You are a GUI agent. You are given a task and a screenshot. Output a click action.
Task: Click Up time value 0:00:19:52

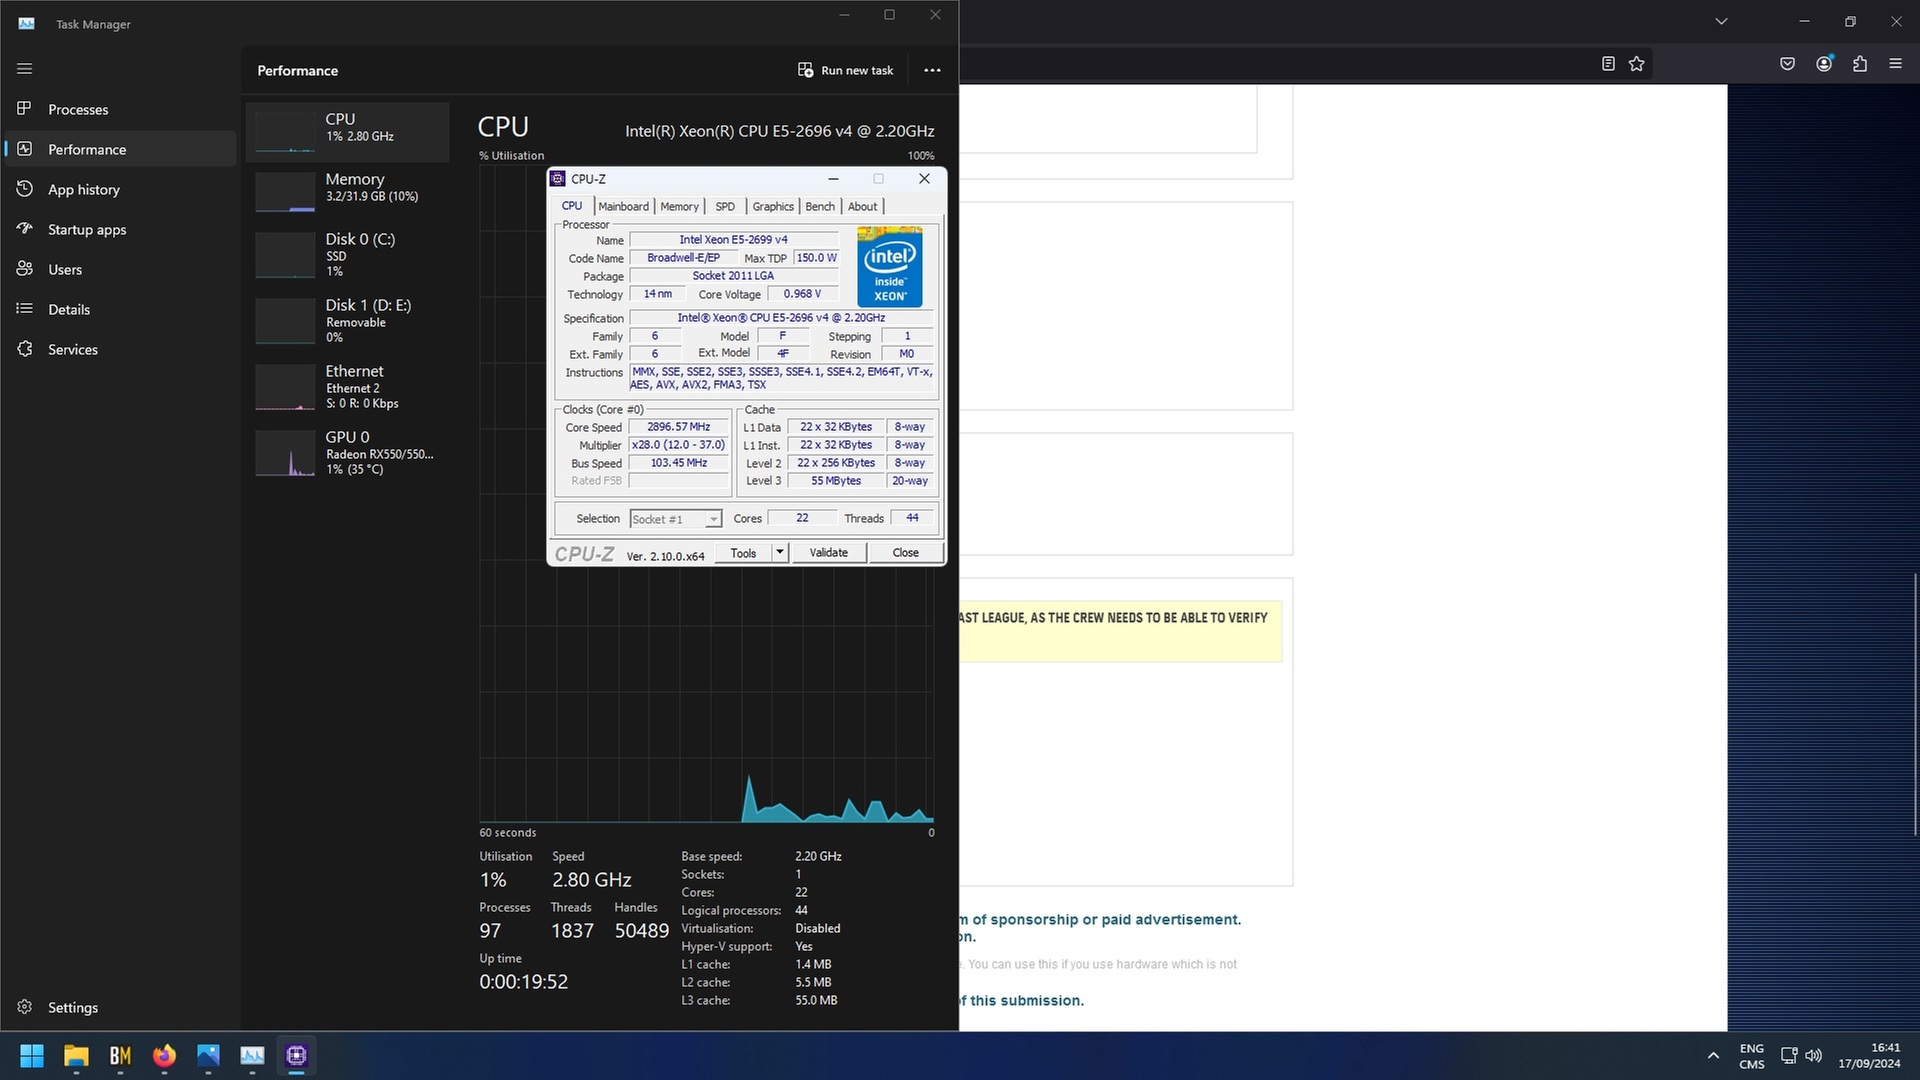[524, 982]
